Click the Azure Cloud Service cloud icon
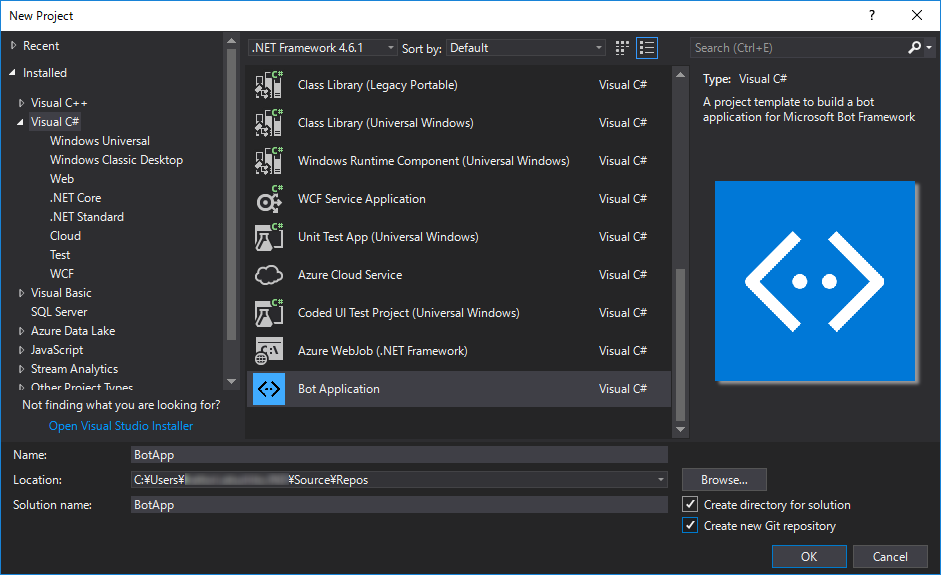Image resolution: width=941 pixels, height=575 pixels. 269,275
